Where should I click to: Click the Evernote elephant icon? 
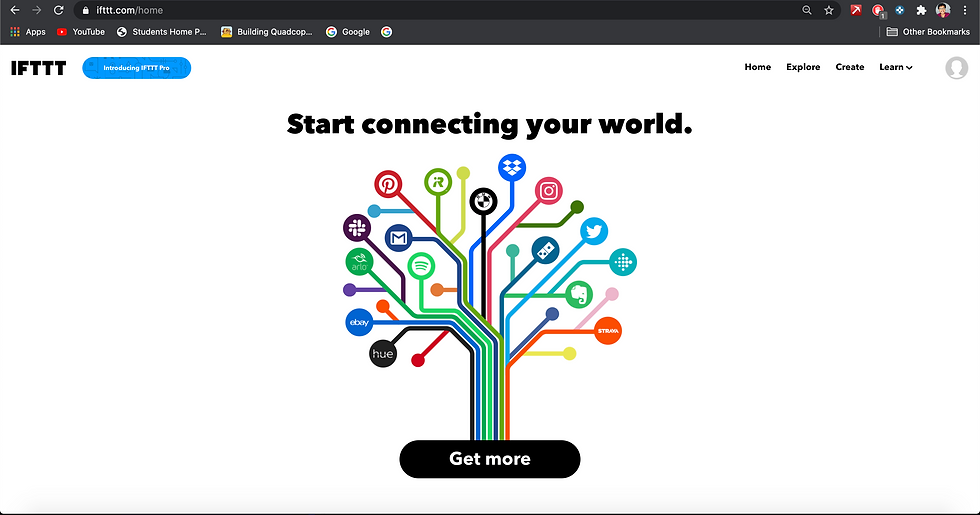[579, 294]
